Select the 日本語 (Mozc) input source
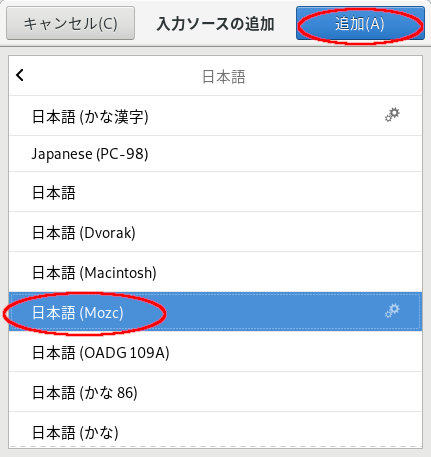The height and width of the screenshot is (457, 431). click(x=215, y=312)
